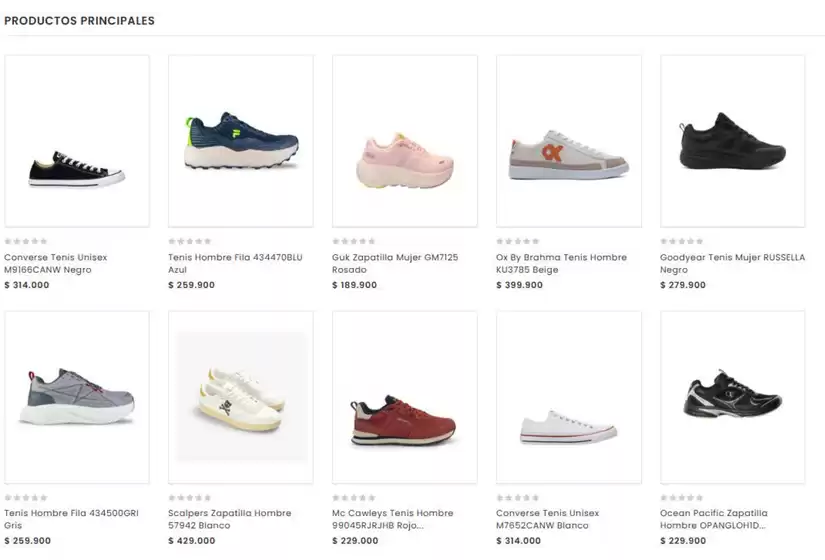Open Guk Zapatilla Mujer GM7125 Rosado link
Screen dimensions: 825x560
coord(395,263)
